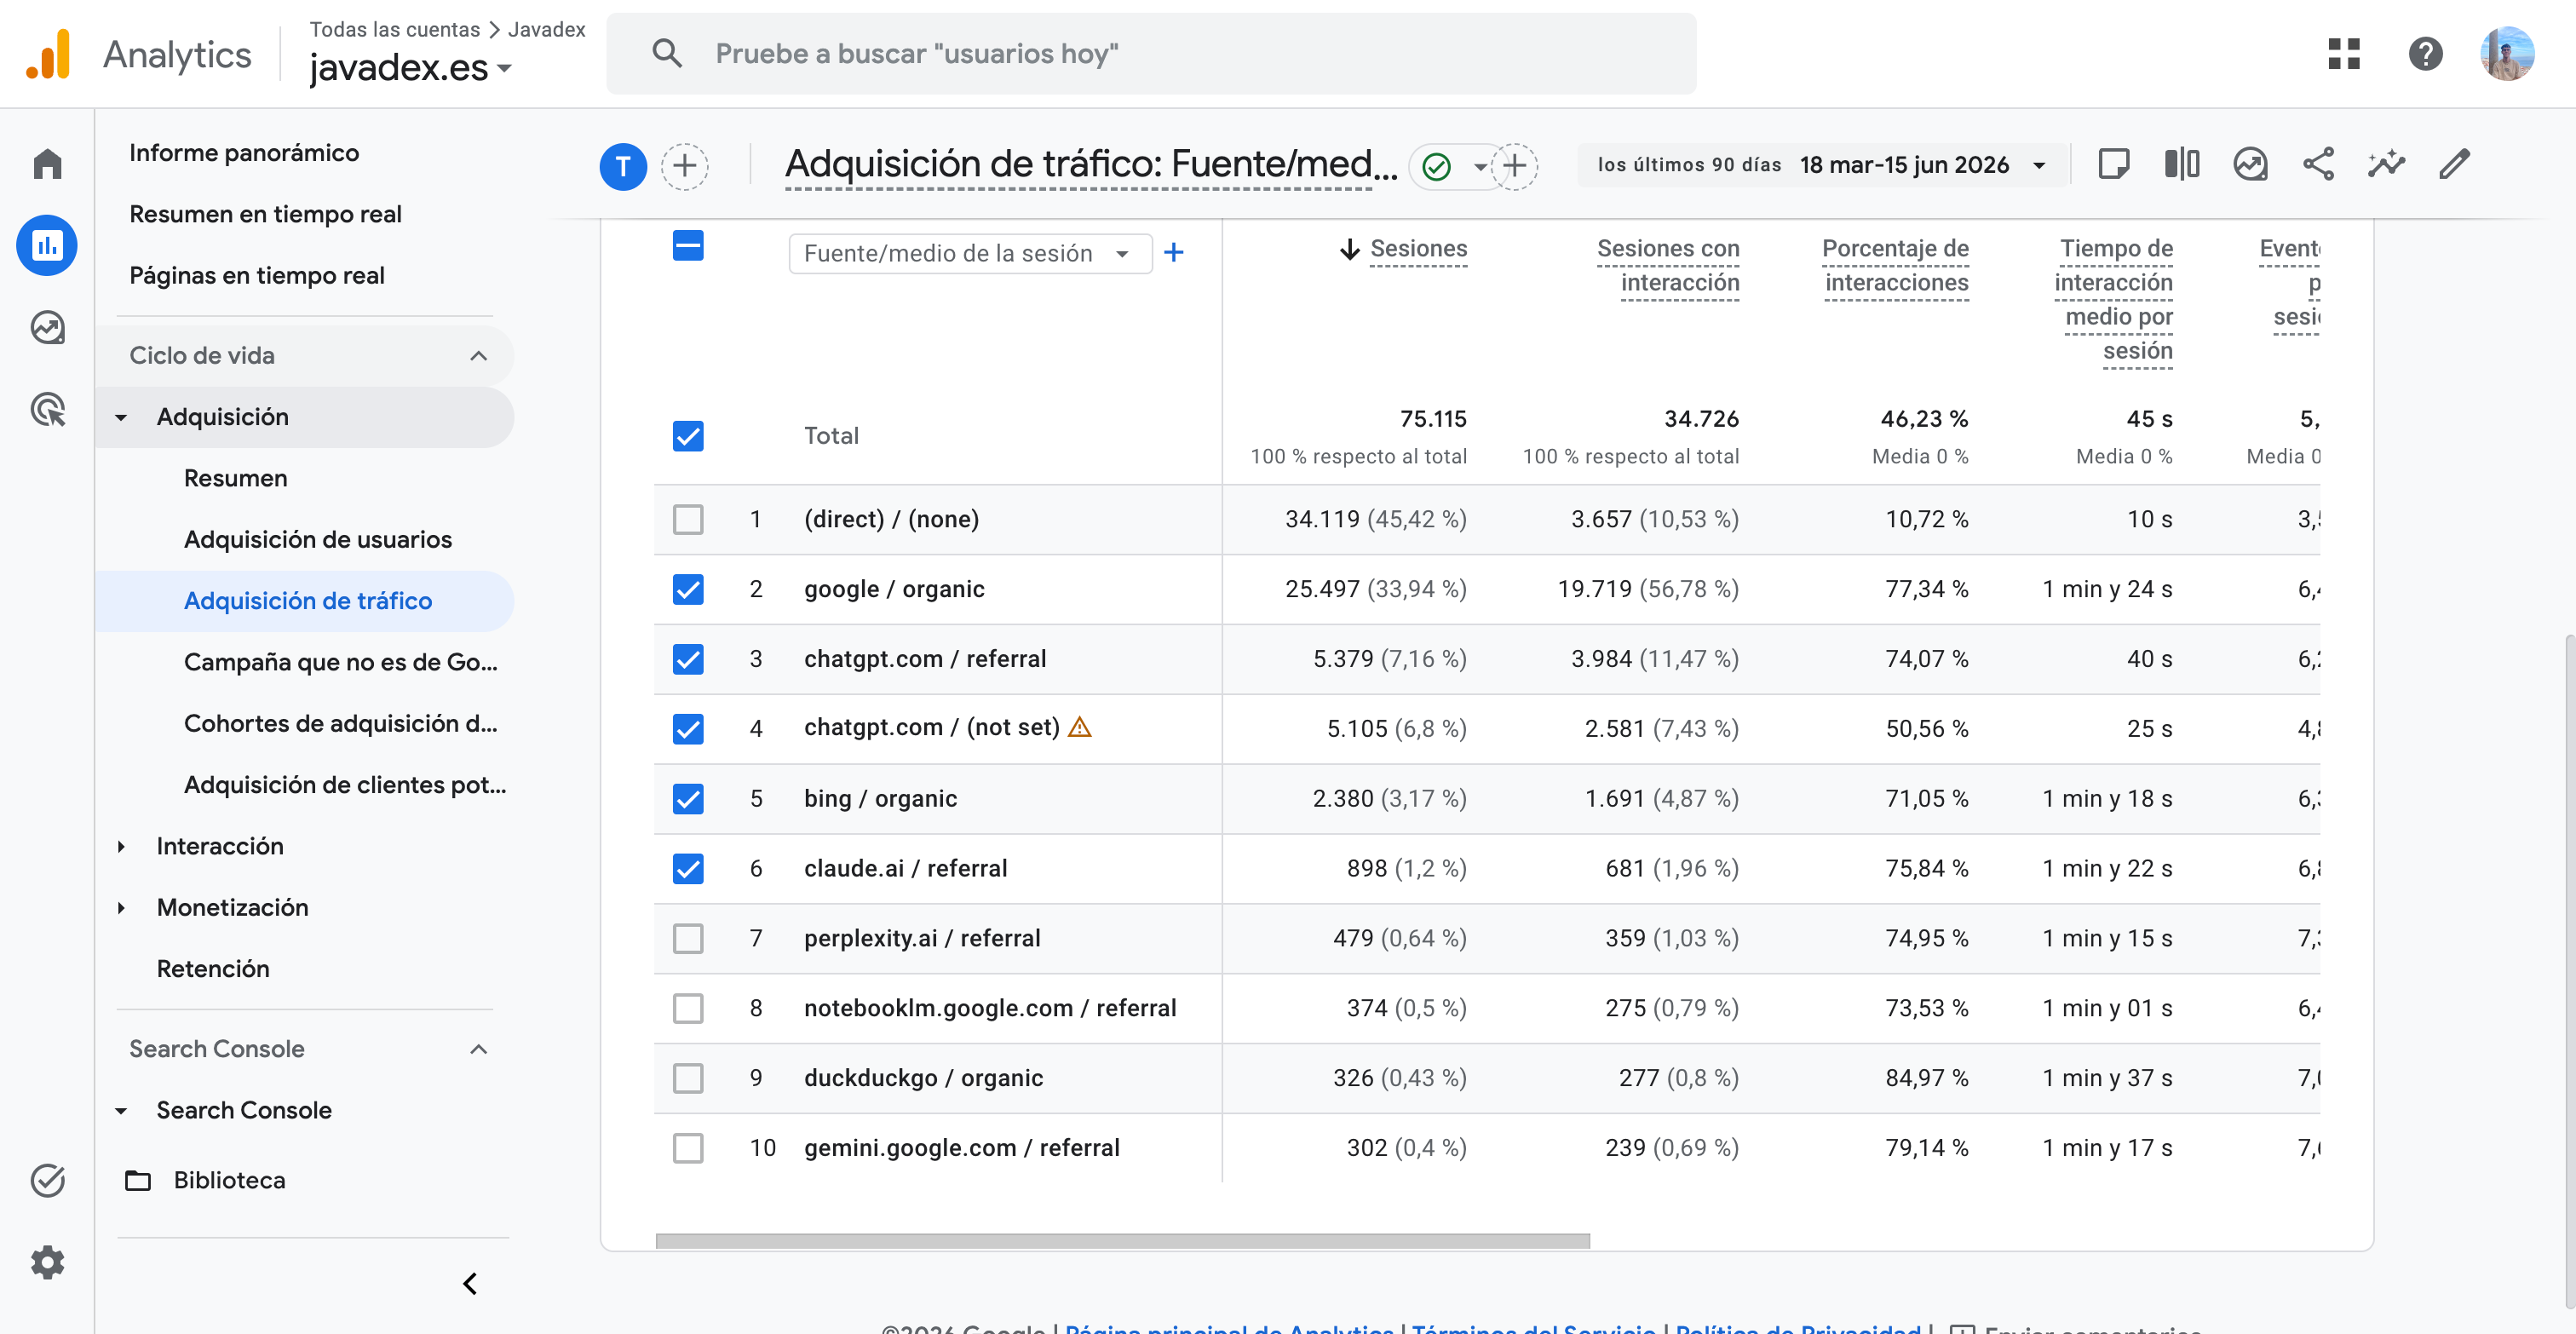Viewport: 2576px width, 1334px height.
Task: Sort by Sesiones column header
Action: point(1418,249)
